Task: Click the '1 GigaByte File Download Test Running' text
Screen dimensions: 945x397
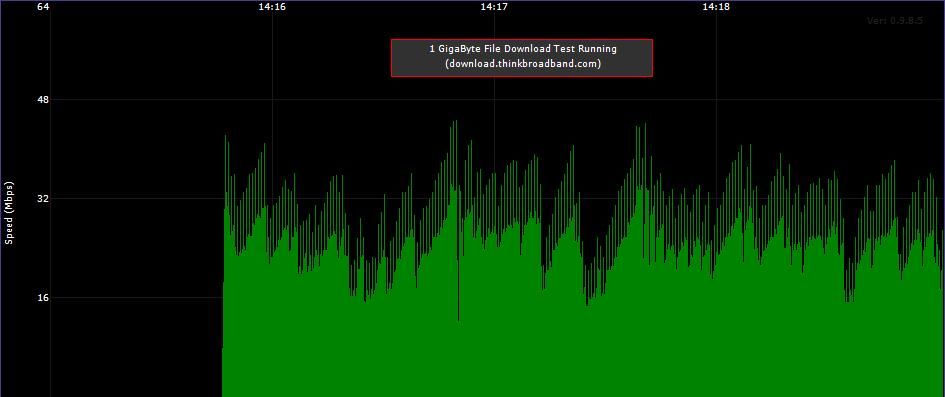Action: point(523,49)
